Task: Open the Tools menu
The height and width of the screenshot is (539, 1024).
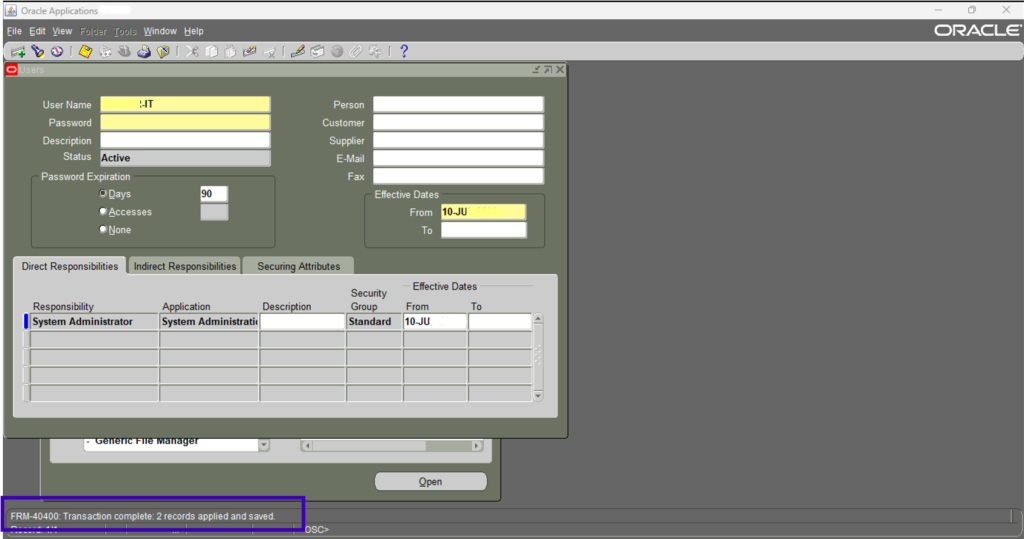Action: click(x=125, y=31)
